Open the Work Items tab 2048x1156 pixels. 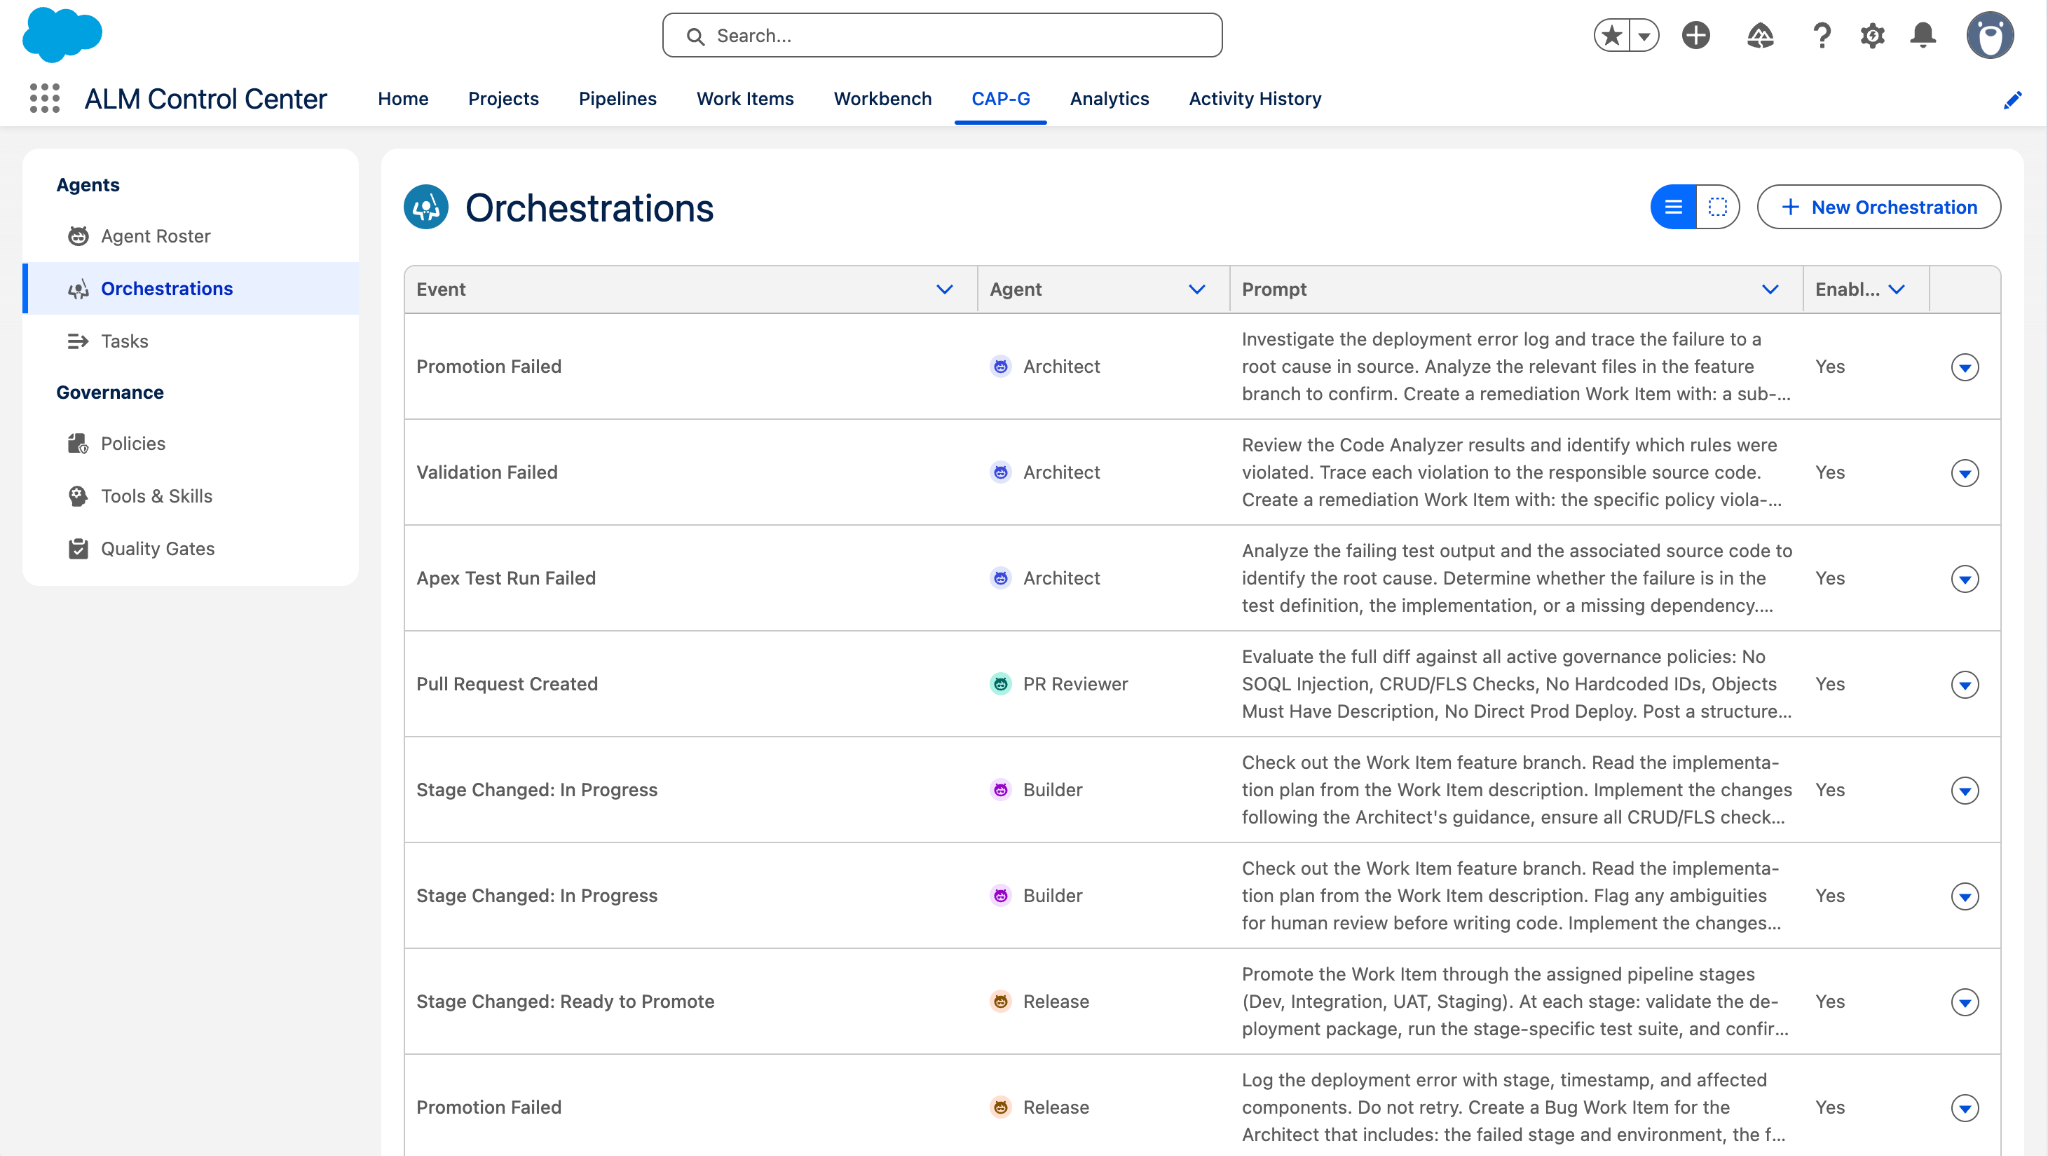(745, 99)
